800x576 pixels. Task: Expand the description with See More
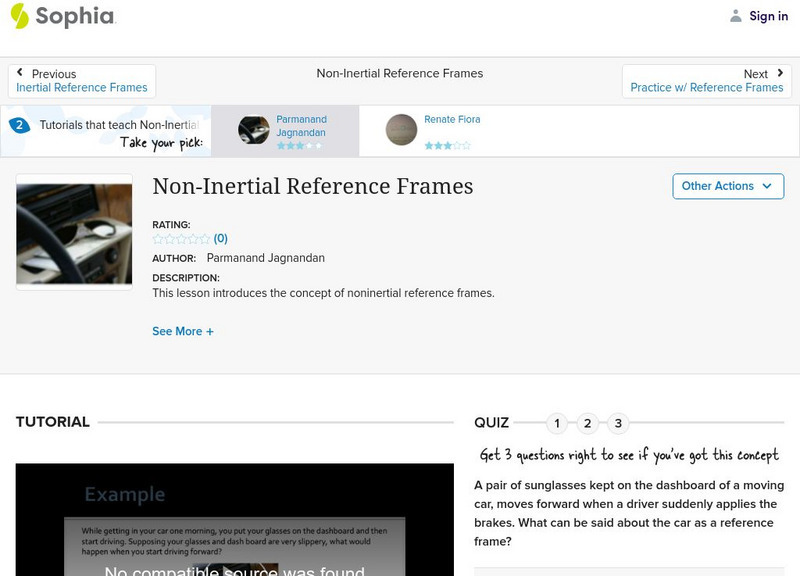[183, 331]
